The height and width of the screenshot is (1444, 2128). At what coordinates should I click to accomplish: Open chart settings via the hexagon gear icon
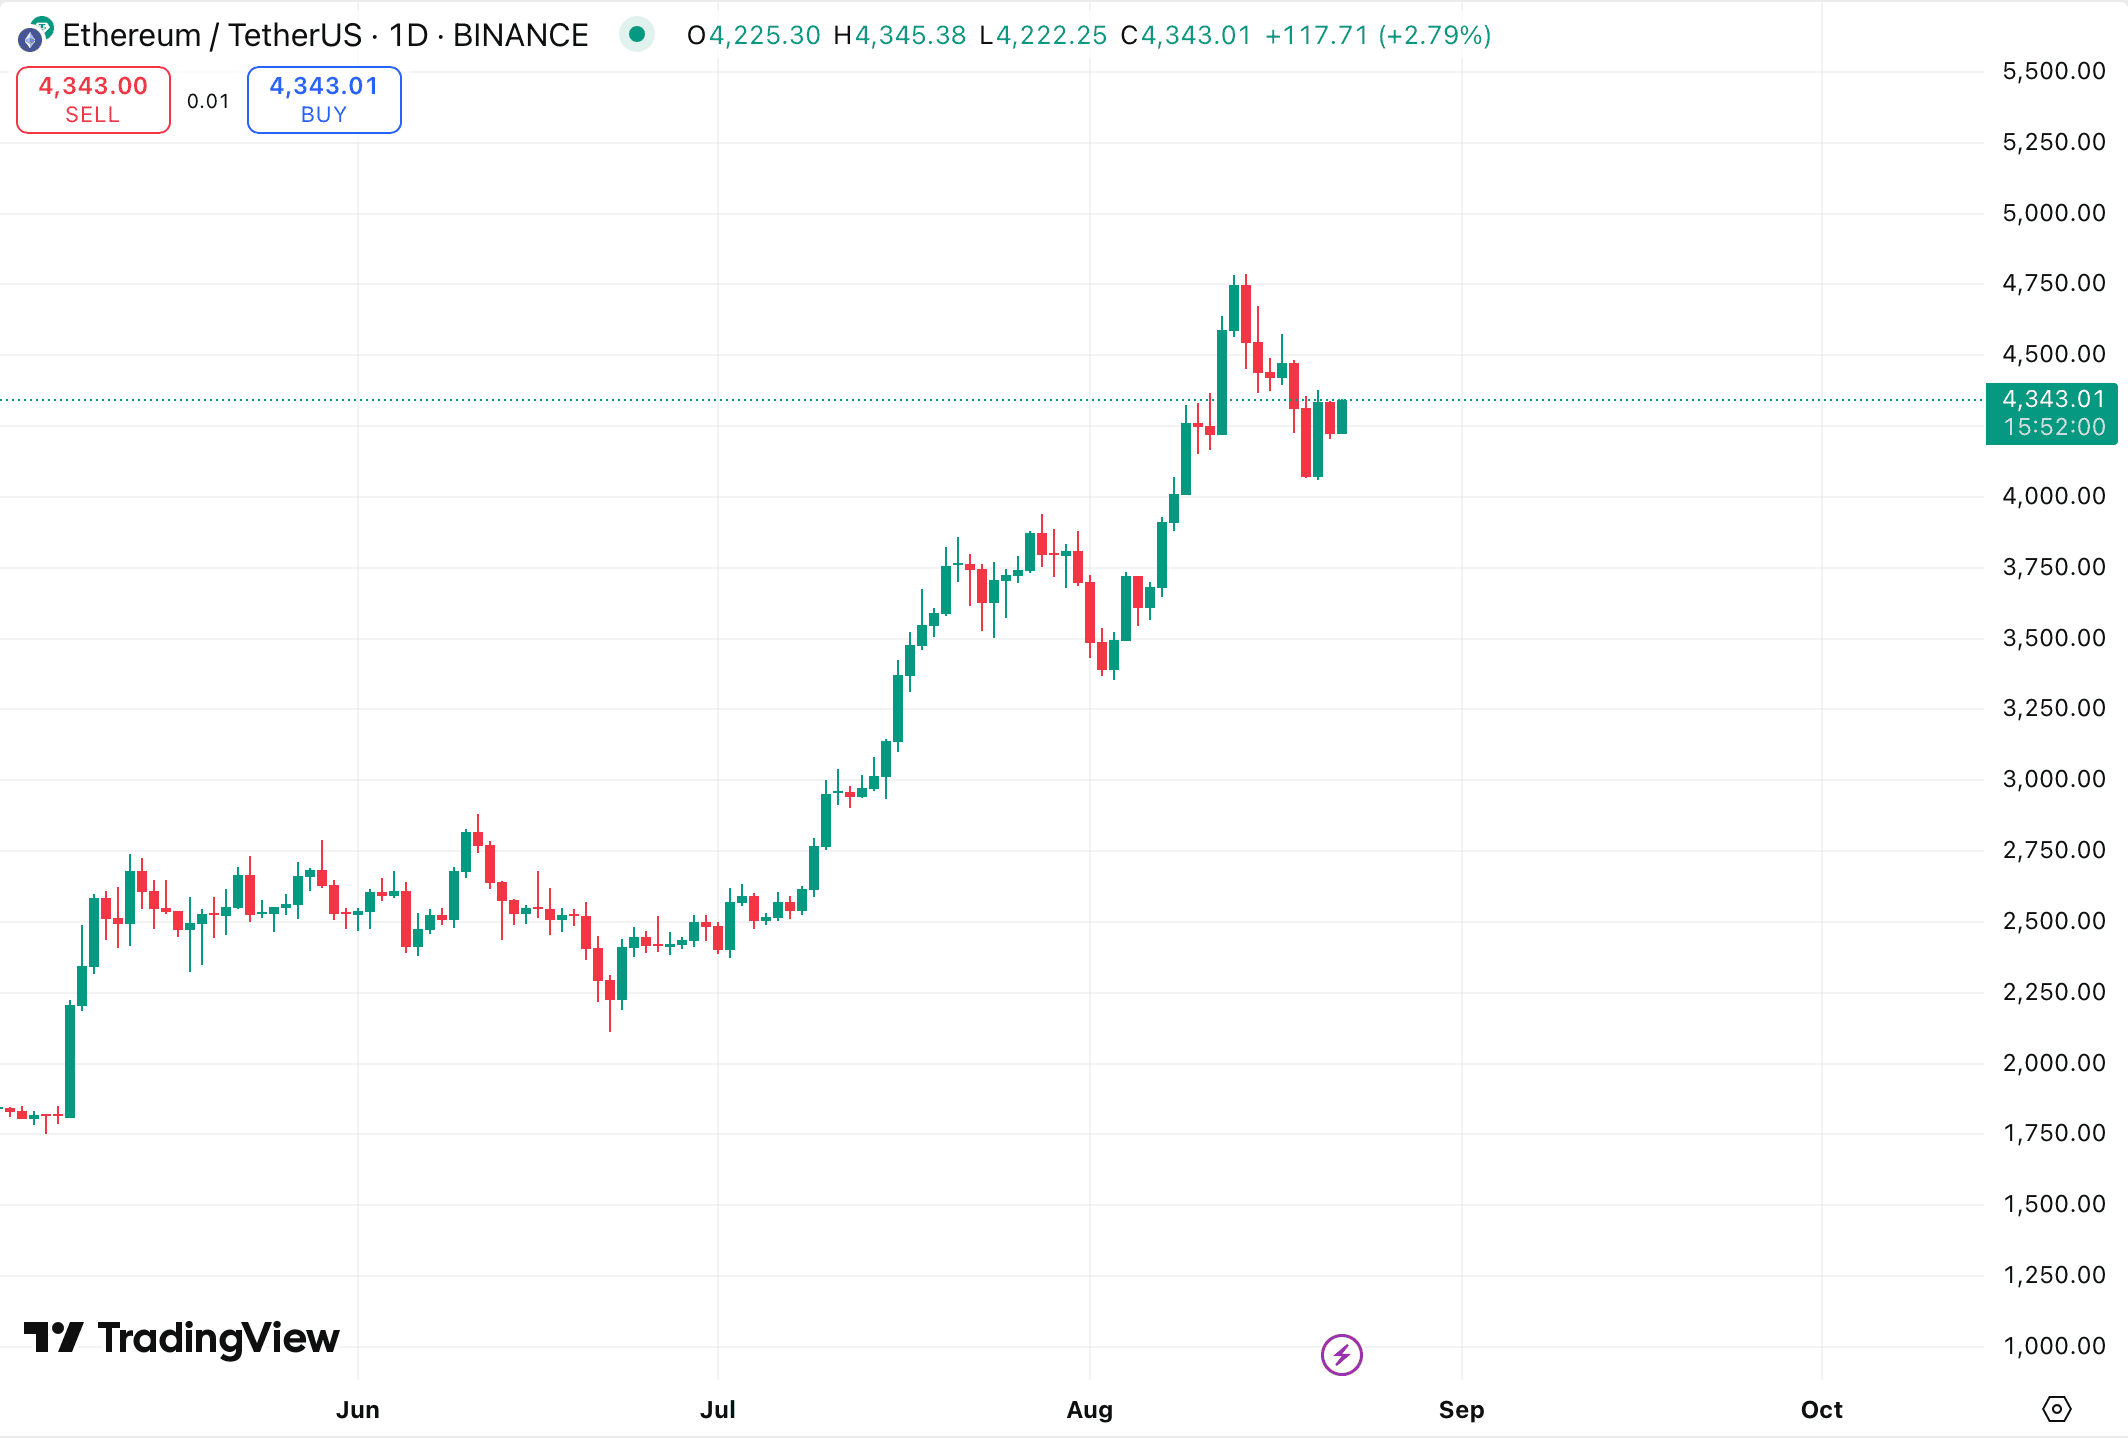2056,1409
